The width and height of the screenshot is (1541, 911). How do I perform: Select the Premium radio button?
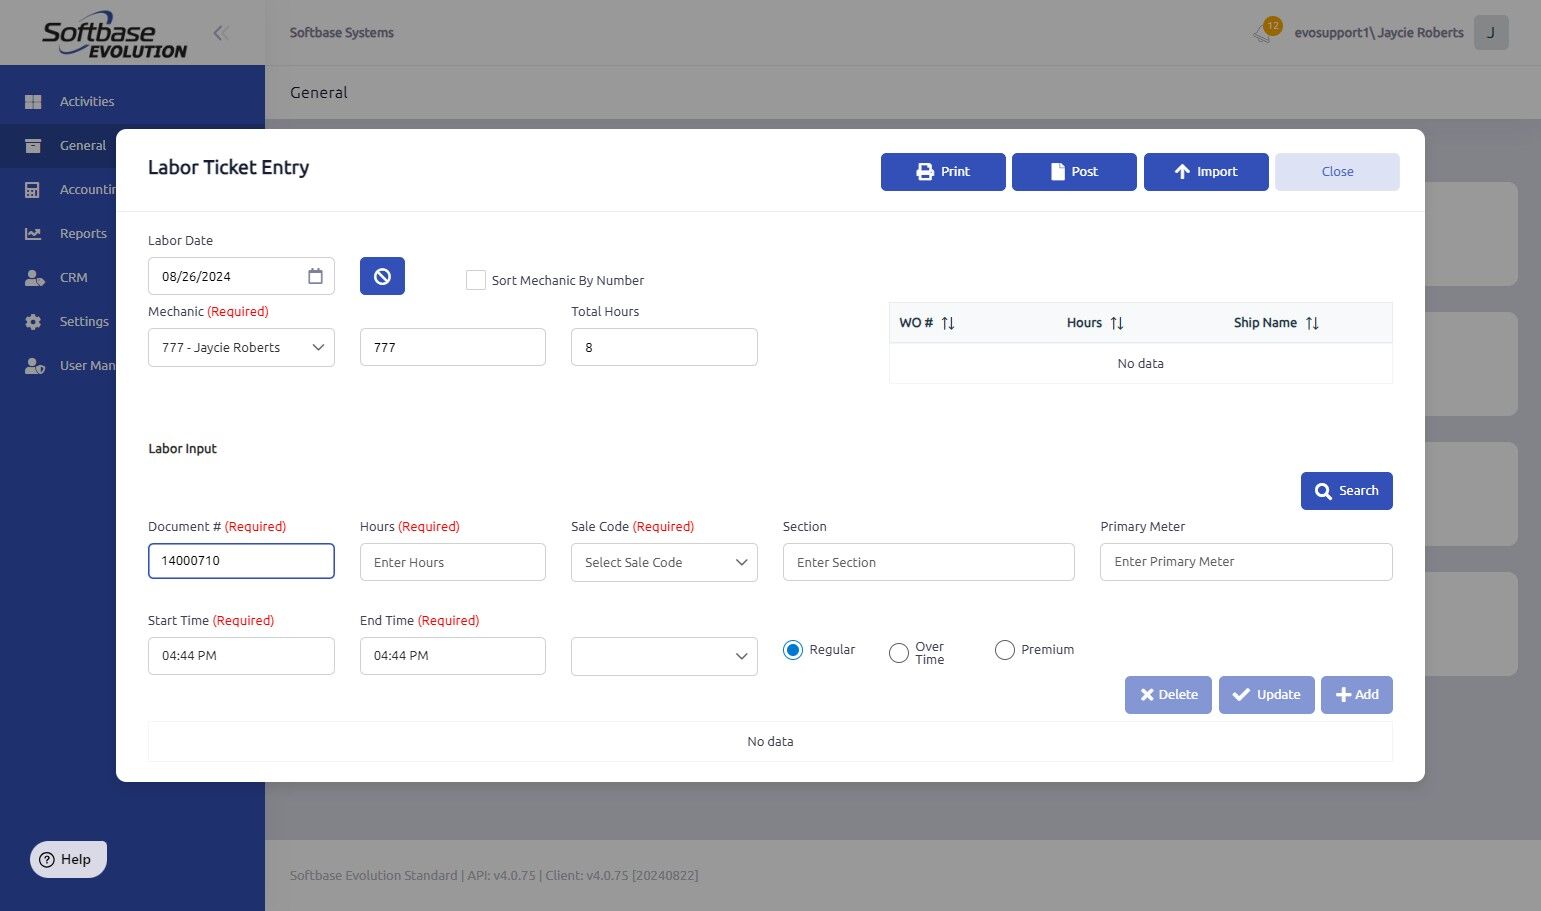[x=1005, y=650]
